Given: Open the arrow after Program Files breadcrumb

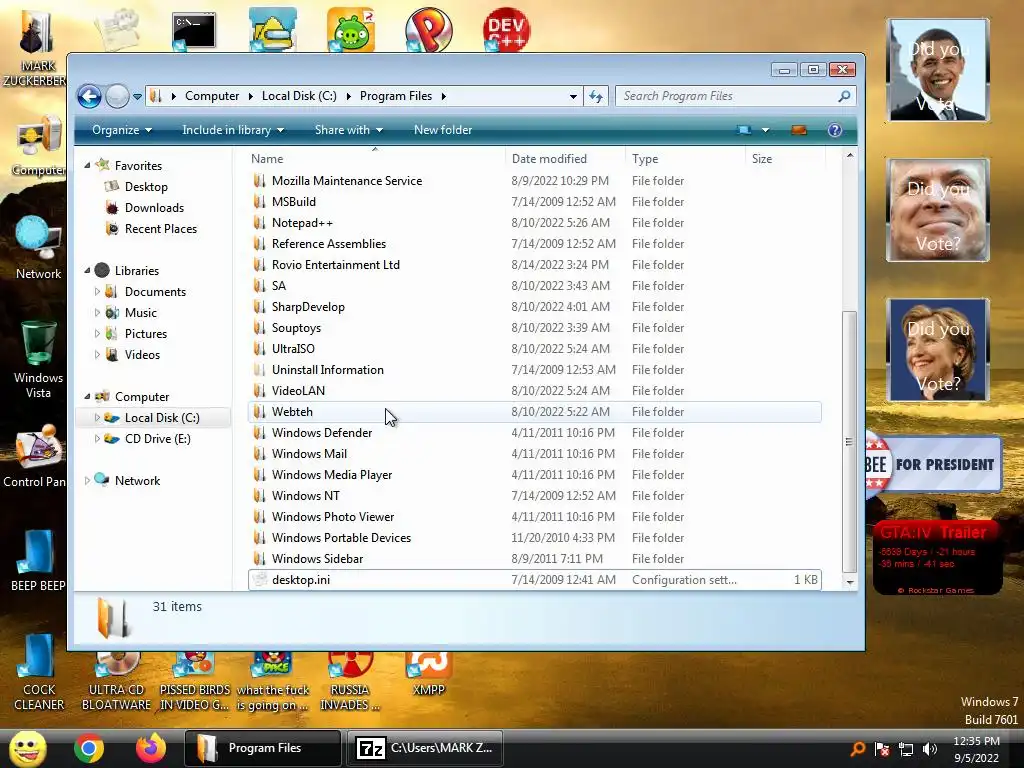Looking at the screenshot, I should pyautogui.click(x=443, y=96).
